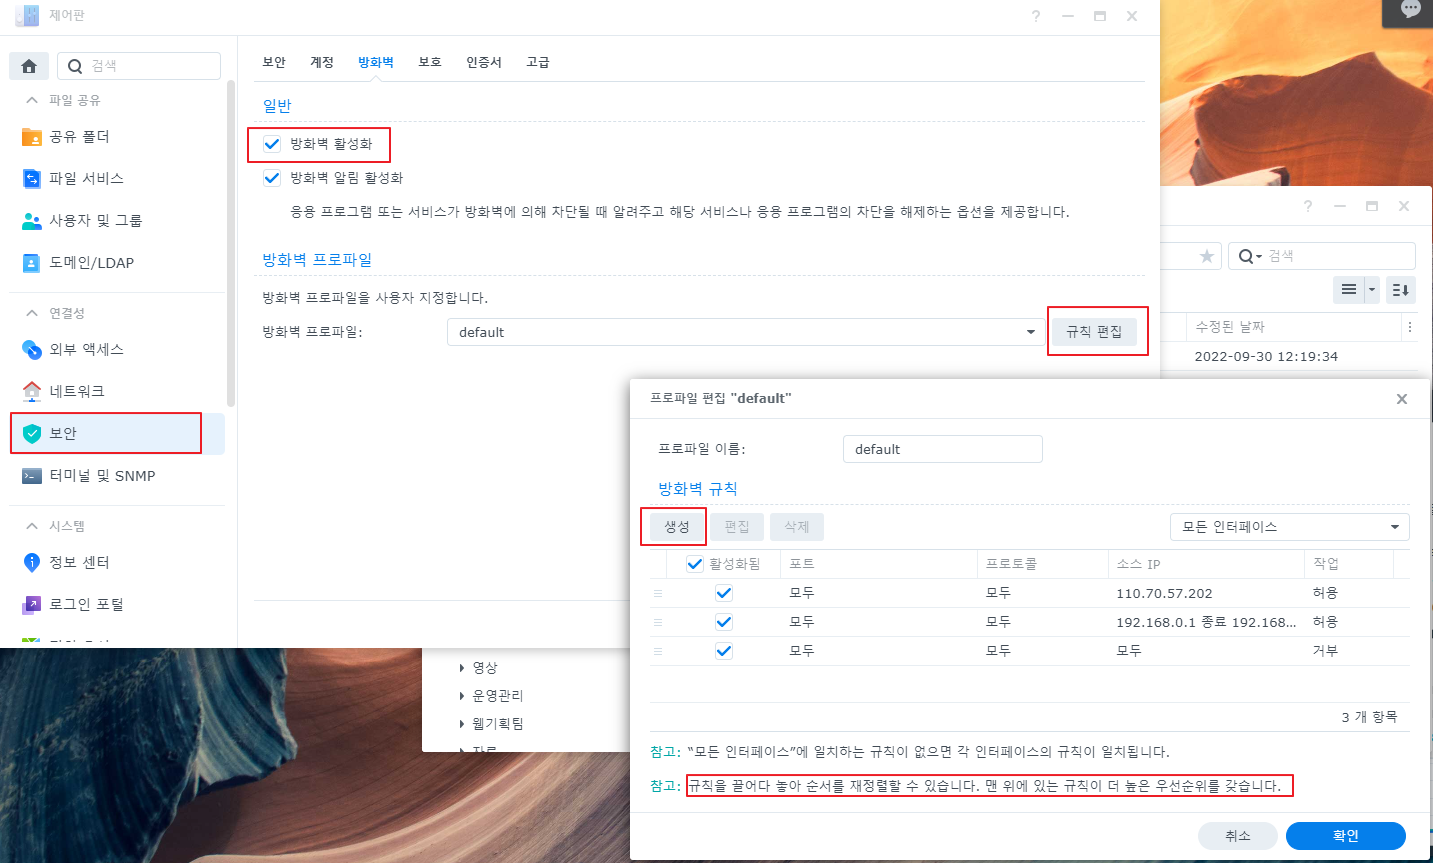Image resolution: width=1433 pixels, height=863 pixels.
Task: Click the 제어판 sidebar search field
Action: click(139, 66)
